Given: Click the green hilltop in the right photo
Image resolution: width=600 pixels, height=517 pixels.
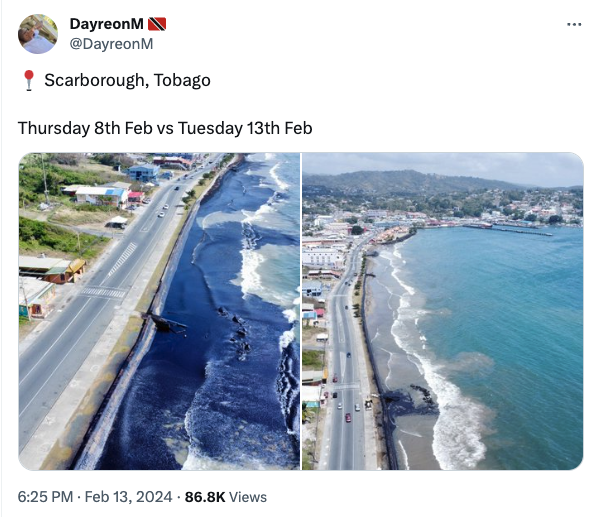Looking at the screenshot, I should (x=402, y=179).
